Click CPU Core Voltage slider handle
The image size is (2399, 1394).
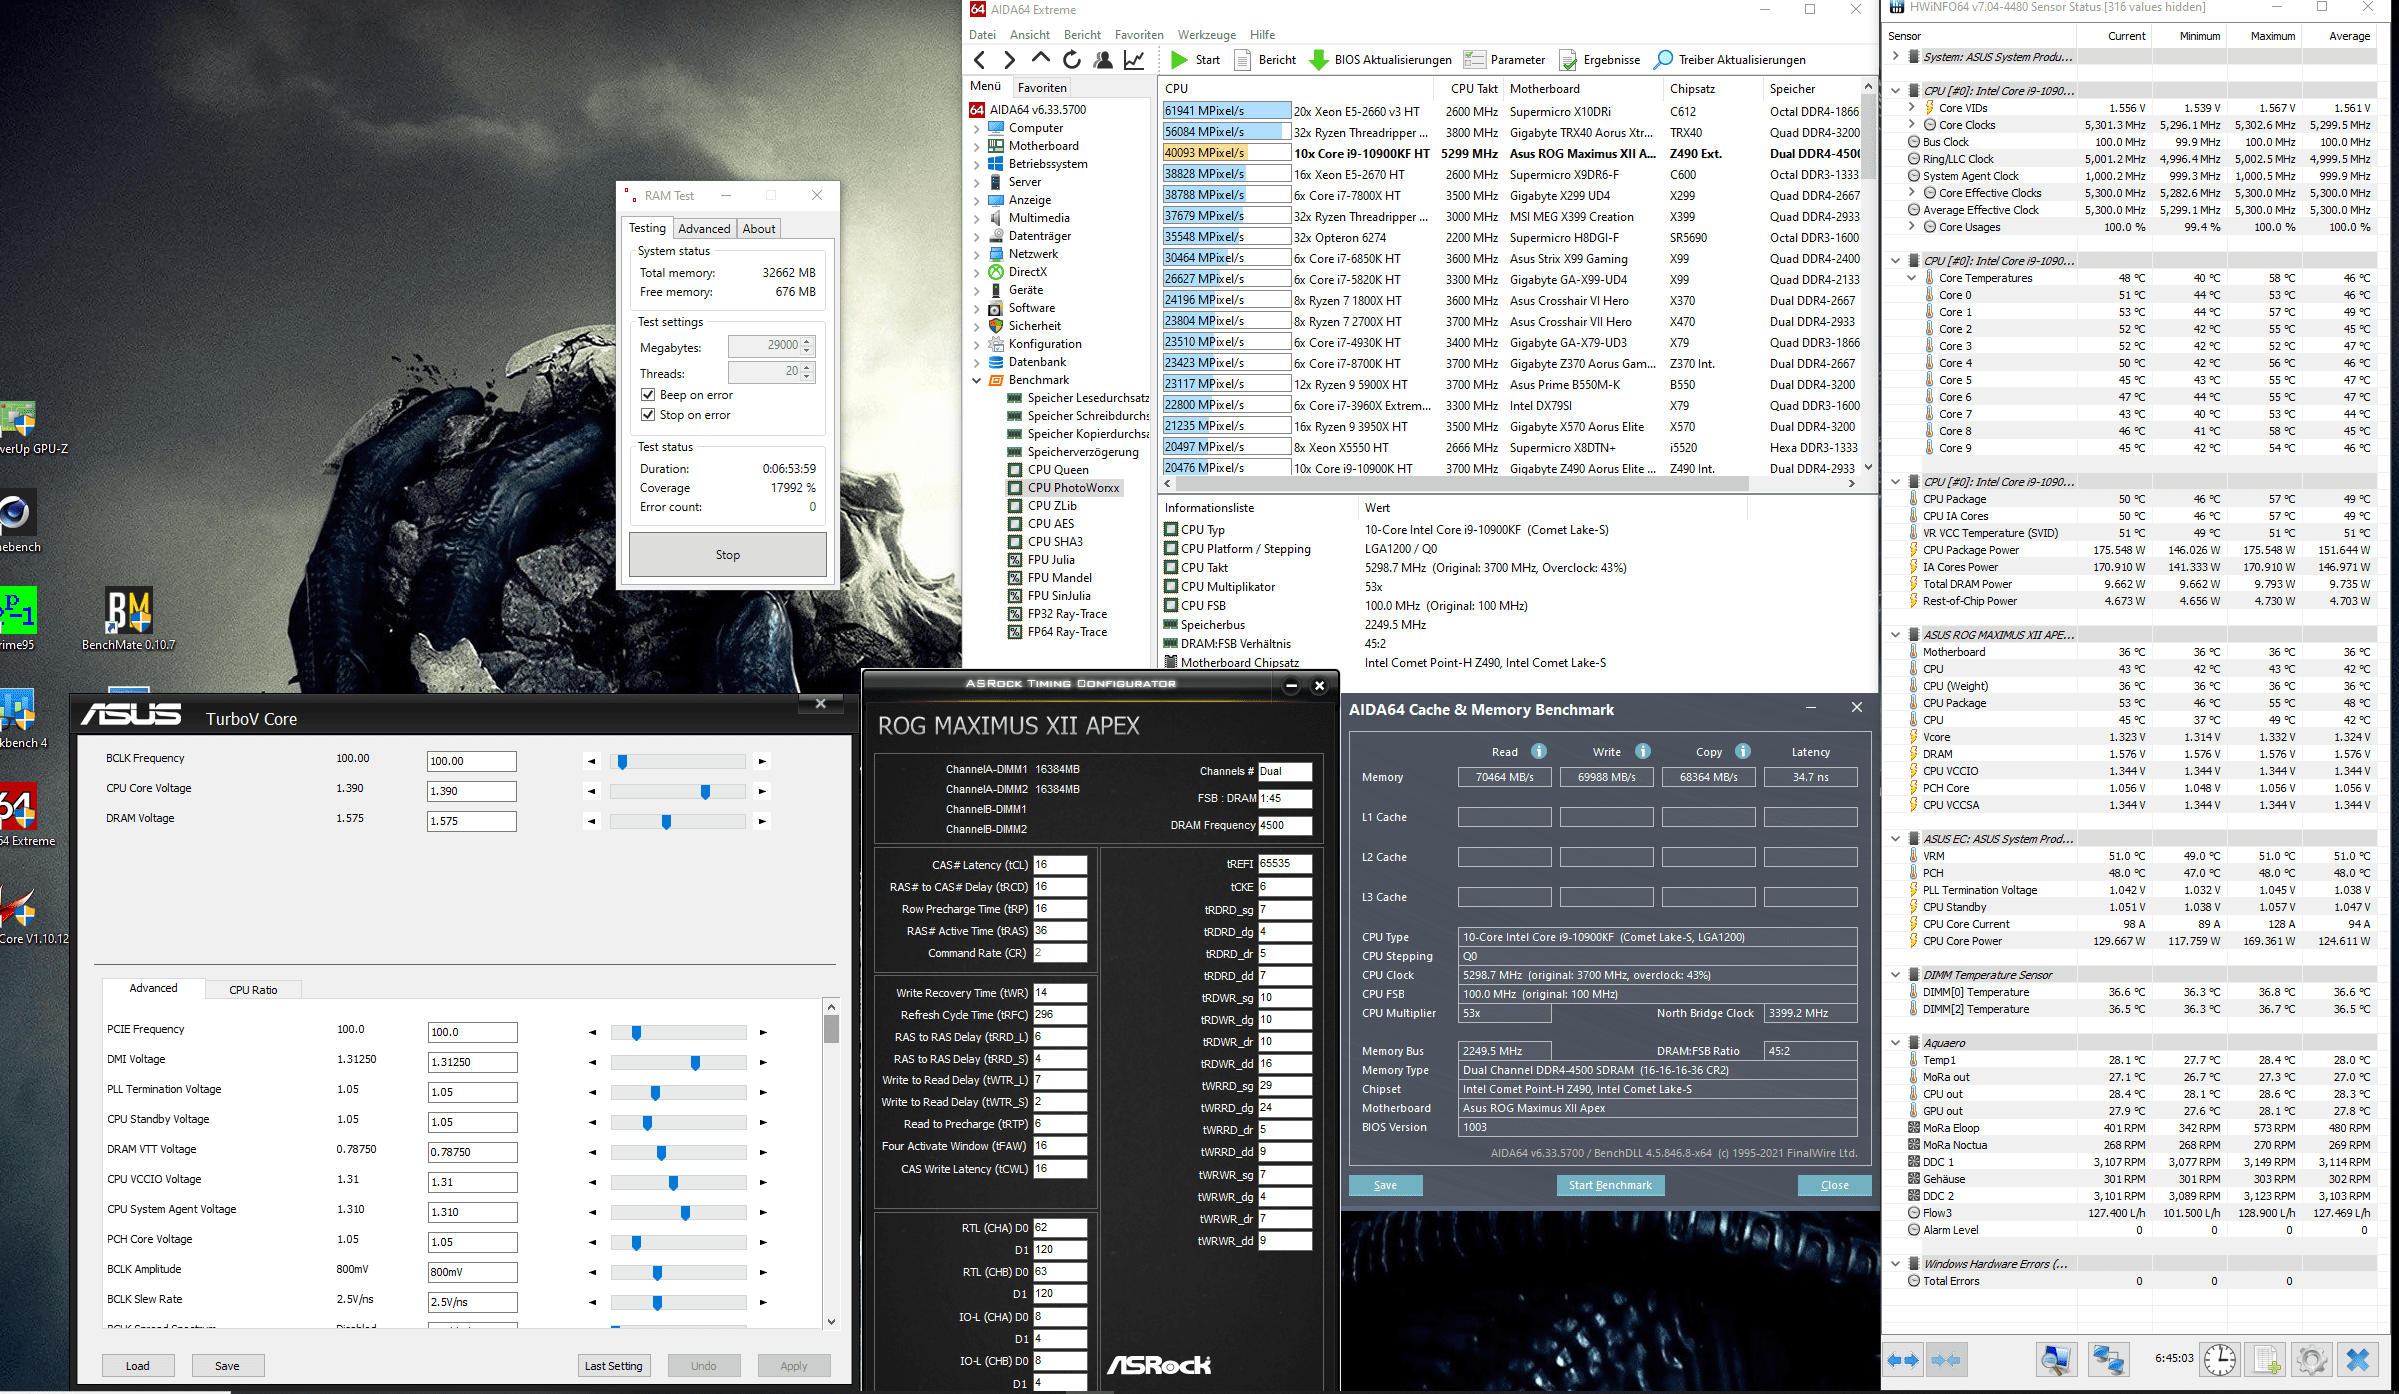point(705,792)
